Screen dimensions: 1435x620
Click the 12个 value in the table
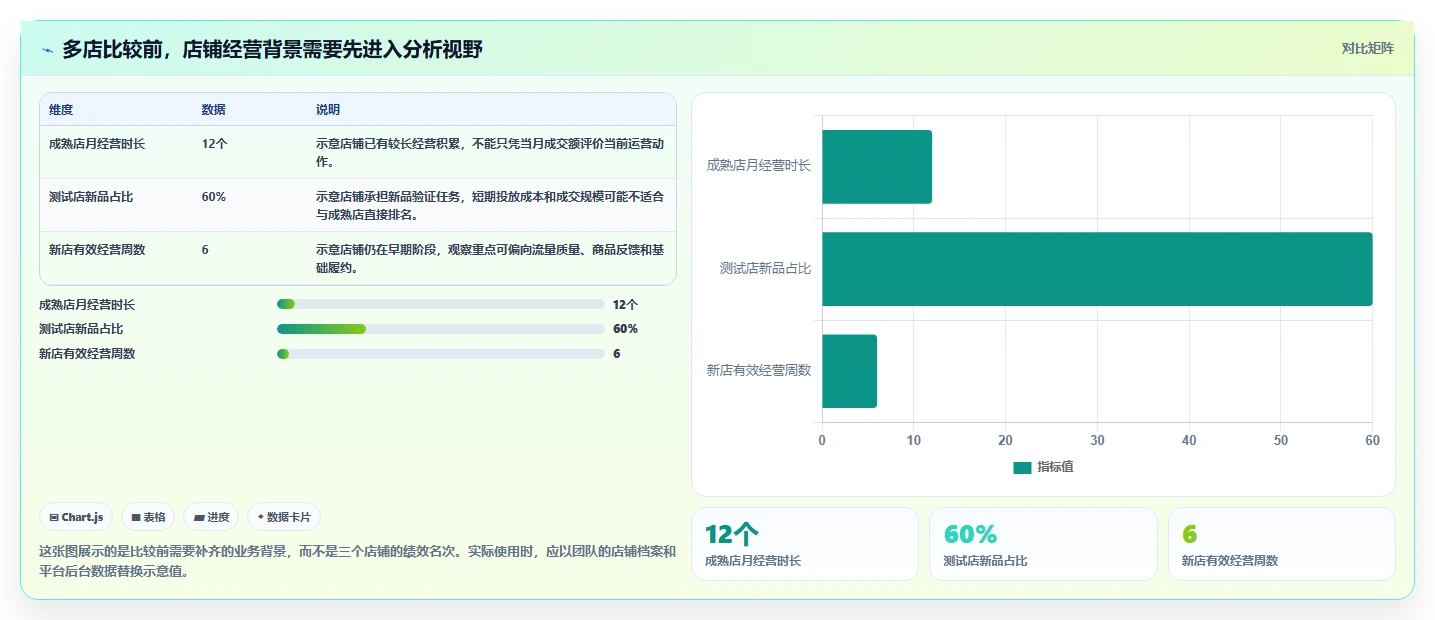tap(215, 144)
